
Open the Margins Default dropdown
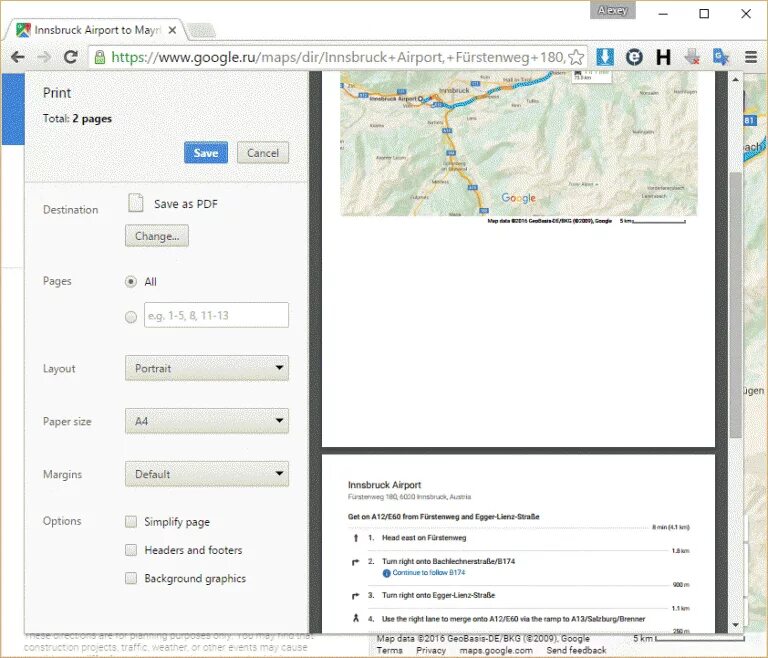coord(207,474)
